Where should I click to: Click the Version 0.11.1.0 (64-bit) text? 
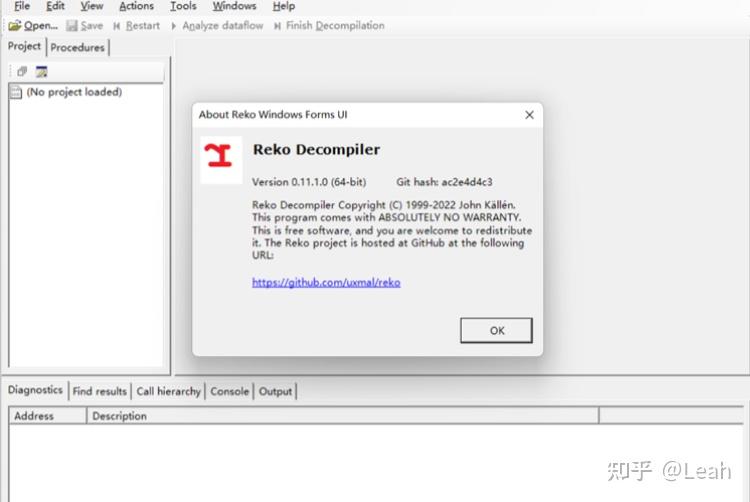[x=309, y=182]
